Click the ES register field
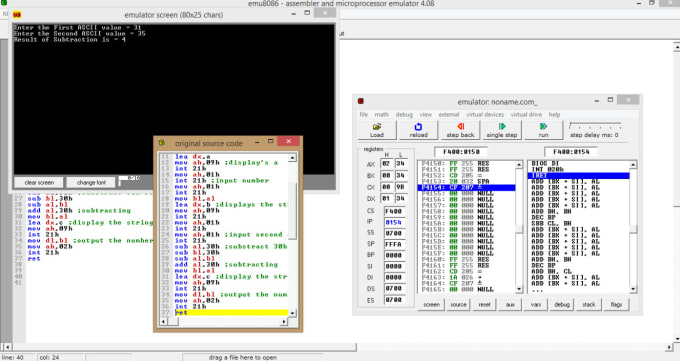680x361 pixels. pos(394,300)
